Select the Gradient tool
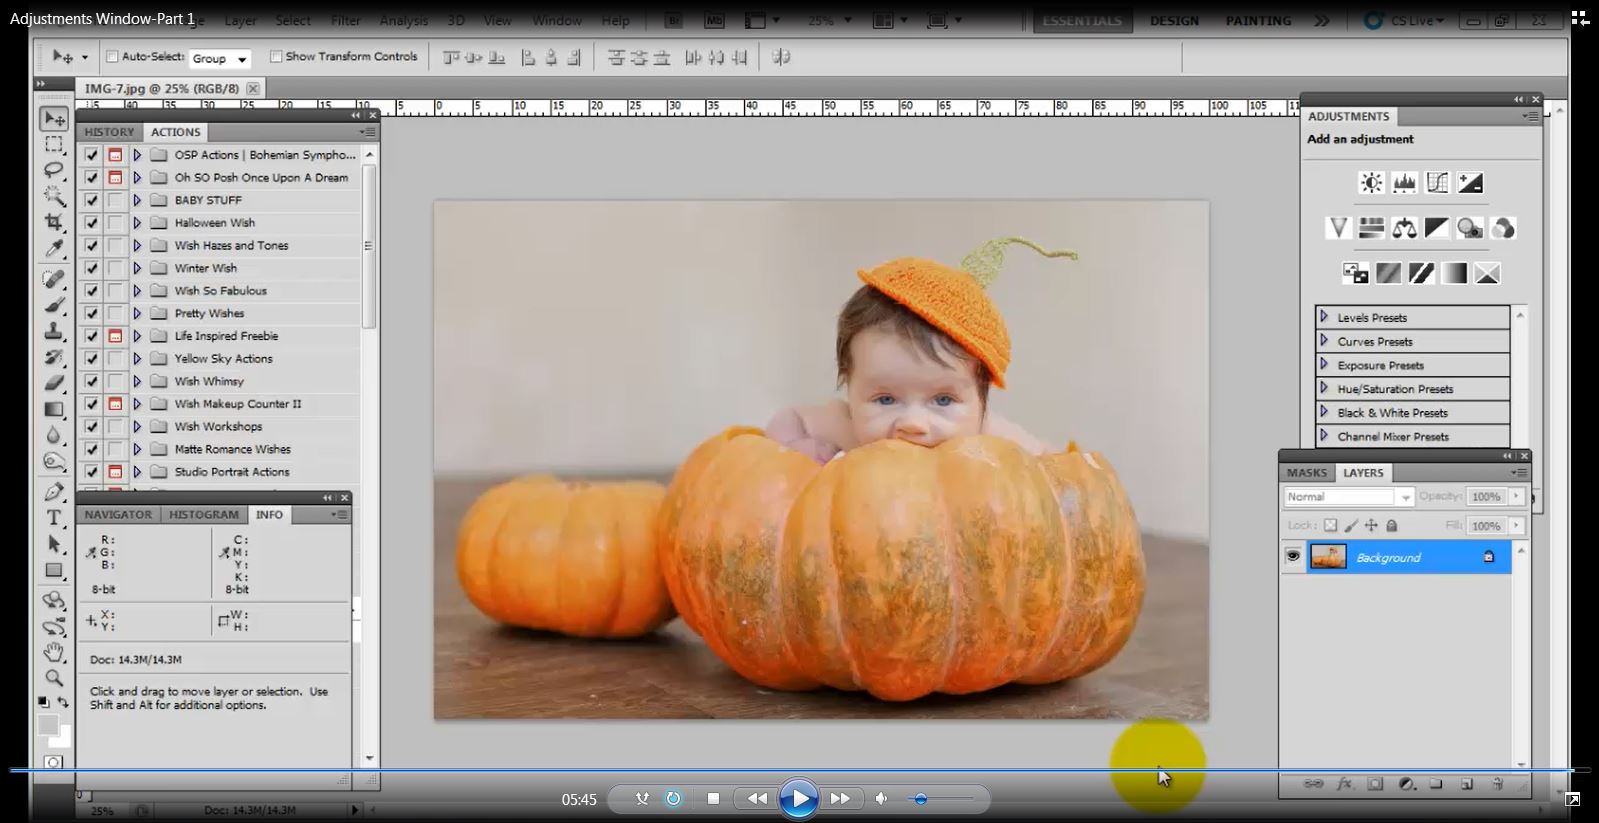 [54, 409]
